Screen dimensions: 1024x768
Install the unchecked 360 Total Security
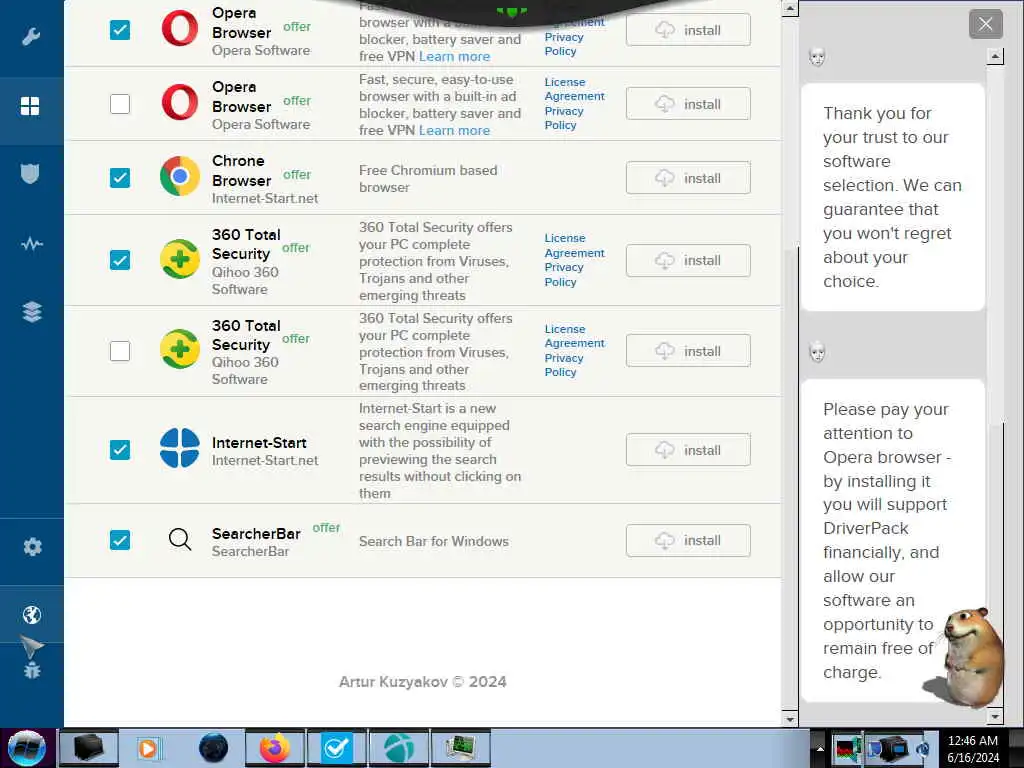pyautogui.click(x=688, y=351)
